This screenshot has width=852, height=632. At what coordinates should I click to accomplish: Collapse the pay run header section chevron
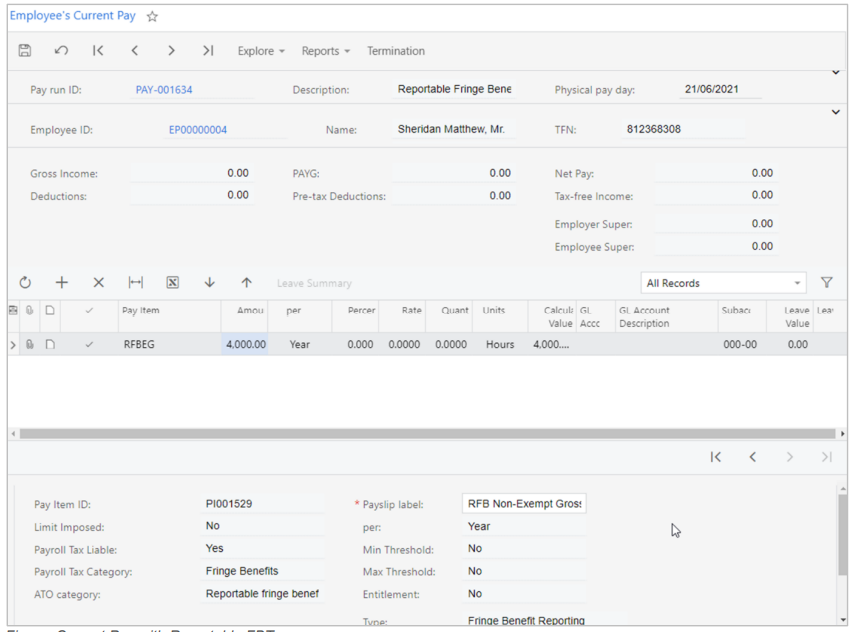(x=835, y=72)
